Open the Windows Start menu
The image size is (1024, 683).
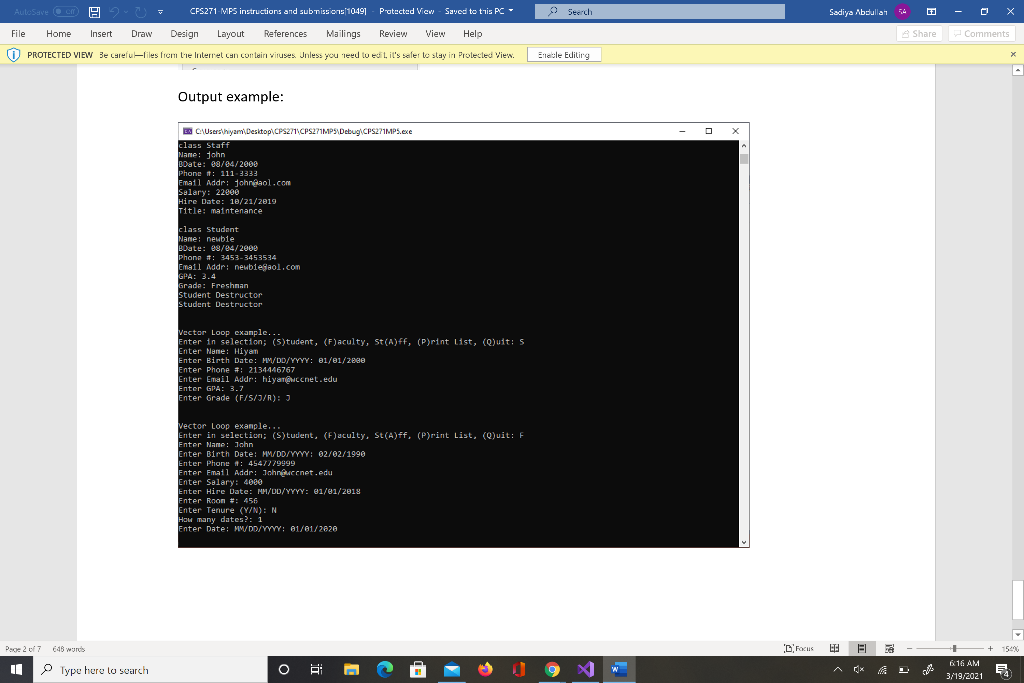[16, 670]
